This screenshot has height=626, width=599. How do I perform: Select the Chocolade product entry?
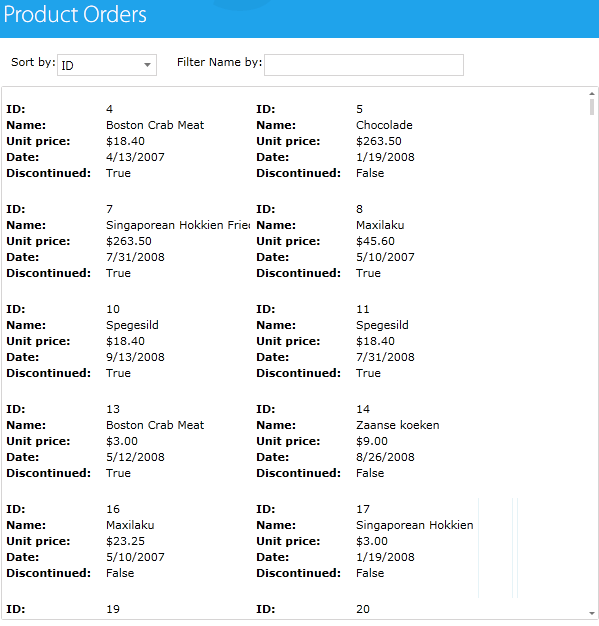click(x=377, y=141)
